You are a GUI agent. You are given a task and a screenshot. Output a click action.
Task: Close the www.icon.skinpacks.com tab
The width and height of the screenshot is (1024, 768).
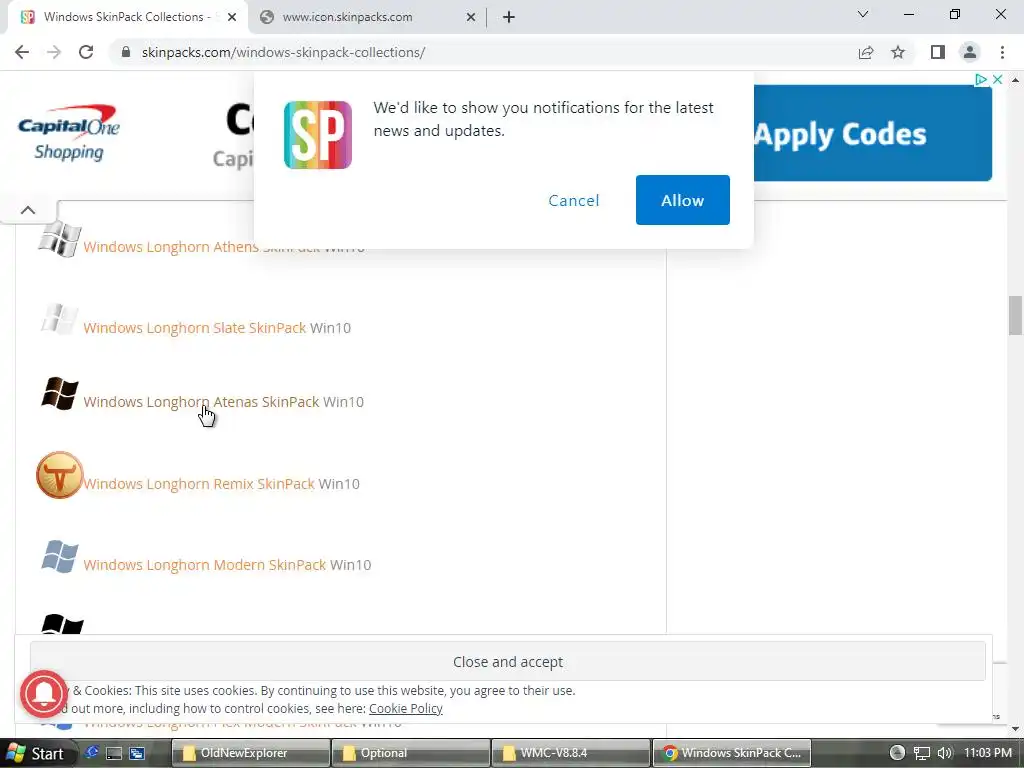(x=471, y=17)
